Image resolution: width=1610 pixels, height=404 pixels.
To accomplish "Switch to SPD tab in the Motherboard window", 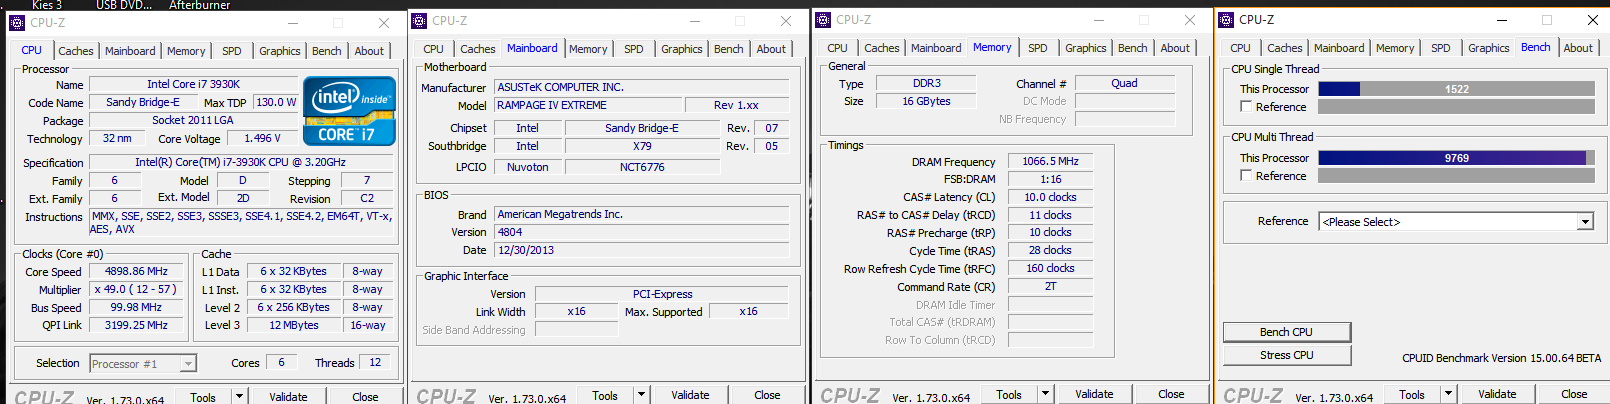I will (x=634, y=49).
